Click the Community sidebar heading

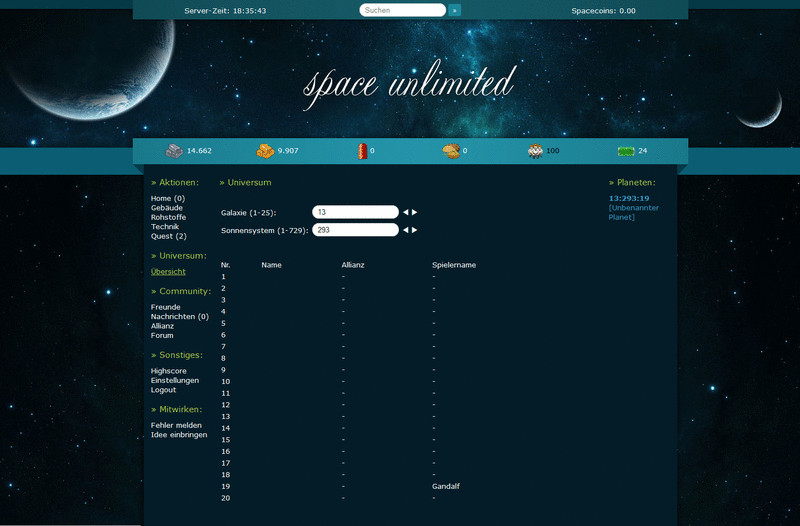tap(181, 291)
